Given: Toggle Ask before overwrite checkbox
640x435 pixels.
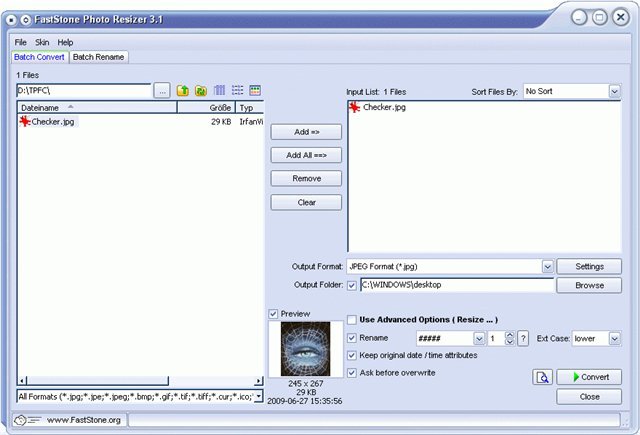Looking at the screenshot, I should click(x=352, y=373).
